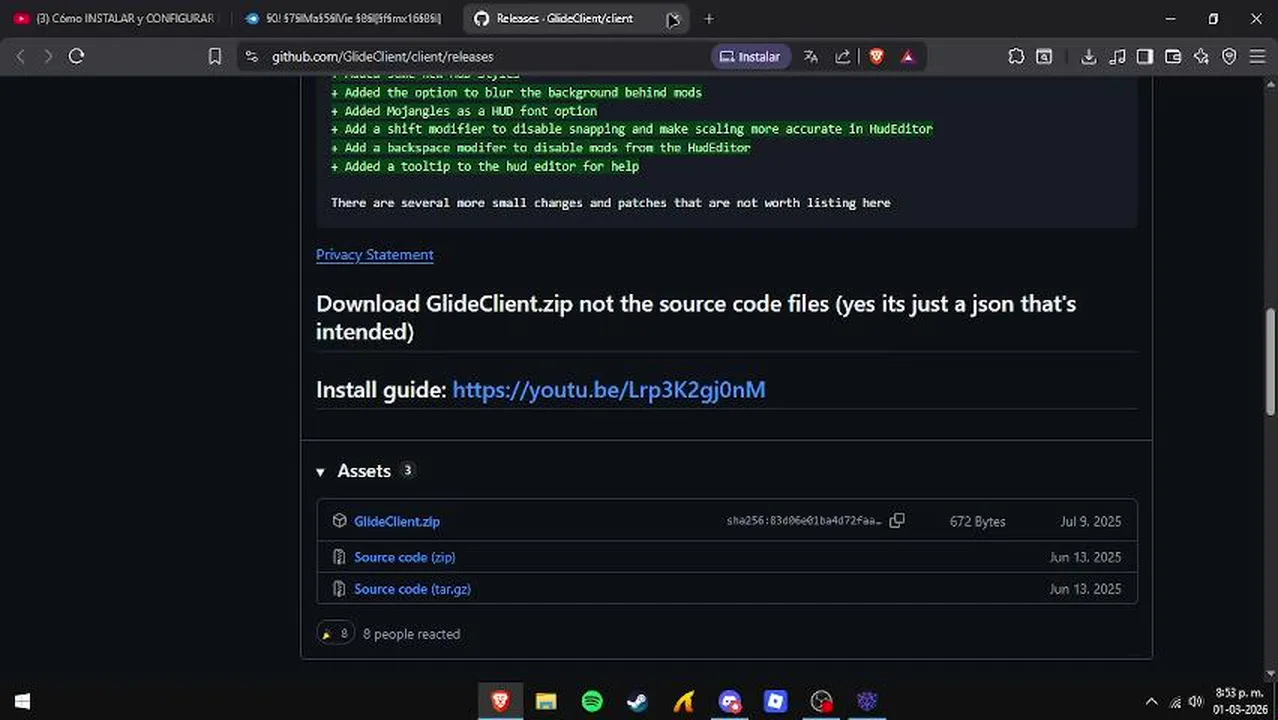Viewport: 1278px width, 720px height.
Task: Go back using the browser back arrow
Action: point(20,57)
